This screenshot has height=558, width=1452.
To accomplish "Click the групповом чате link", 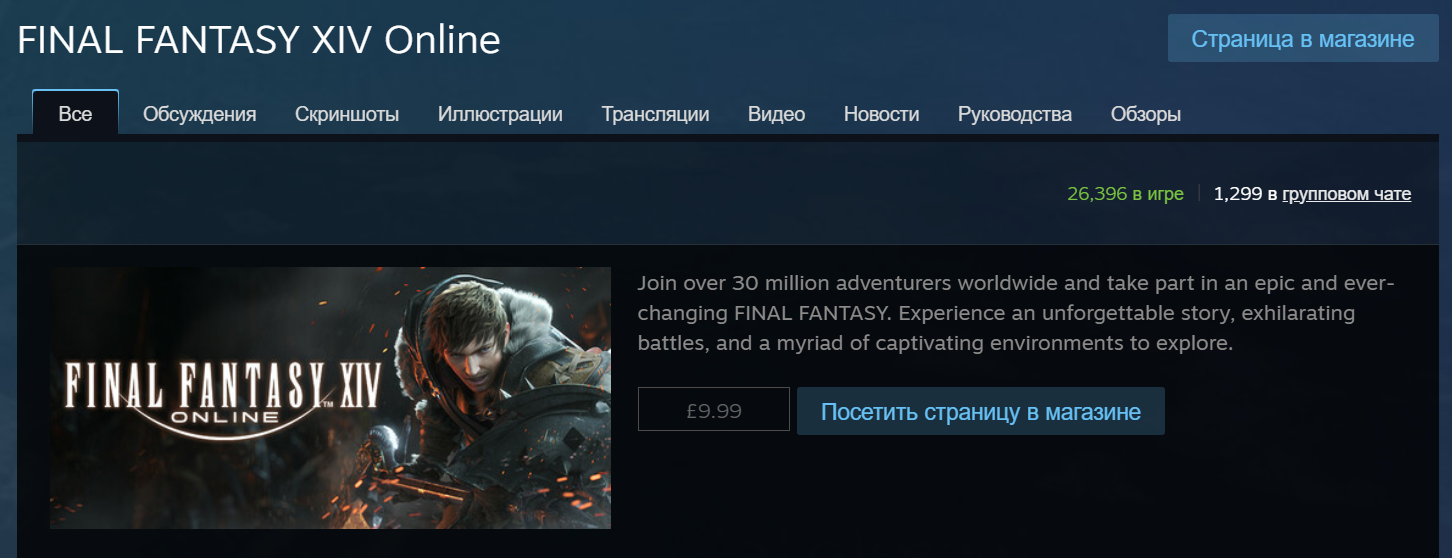I will (x=1346, y=194).
